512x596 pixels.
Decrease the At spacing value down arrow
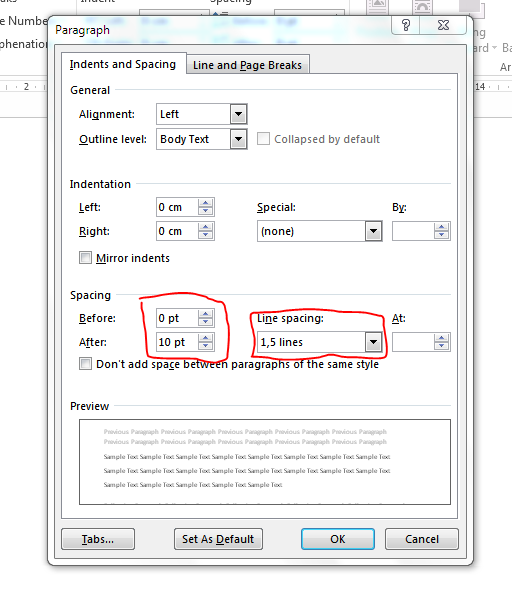coord(442,346)
